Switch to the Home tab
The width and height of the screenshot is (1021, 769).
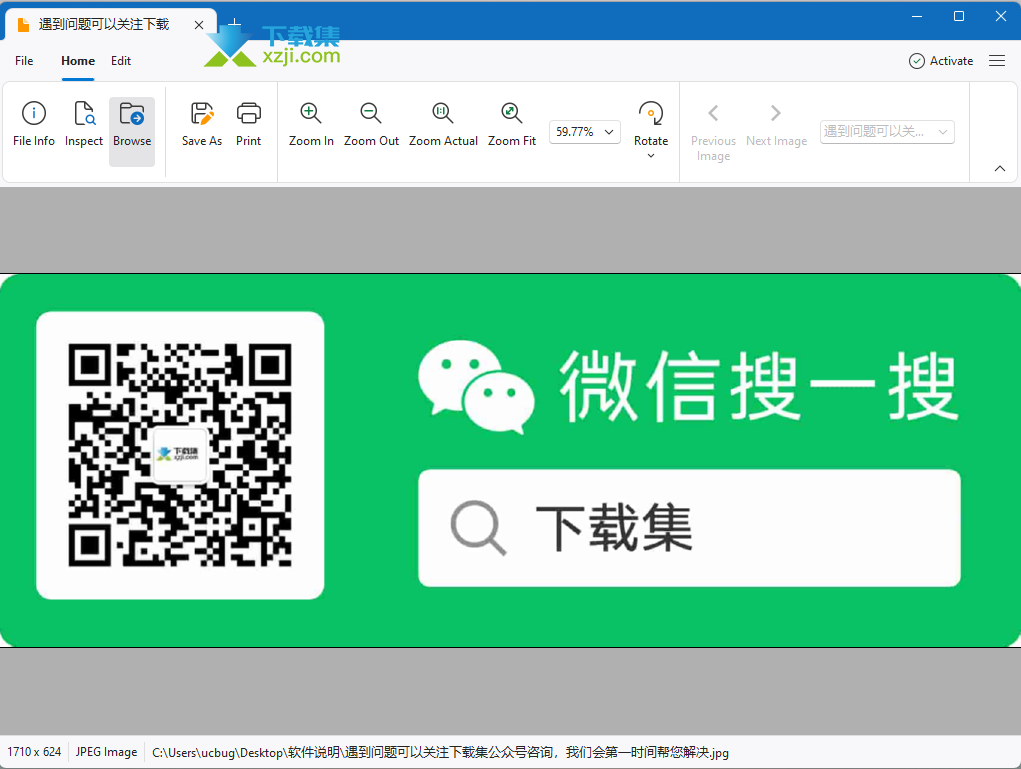78,61
